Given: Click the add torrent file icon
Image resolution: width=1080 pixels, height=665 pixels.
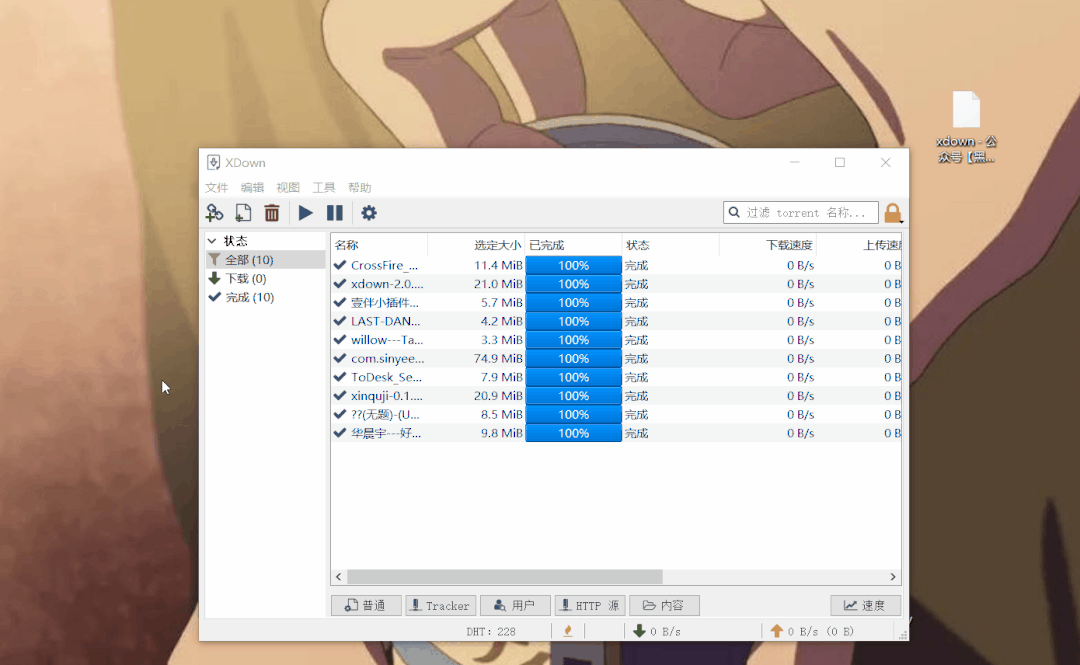Looking at the screenshot, I should pos(243,213).
